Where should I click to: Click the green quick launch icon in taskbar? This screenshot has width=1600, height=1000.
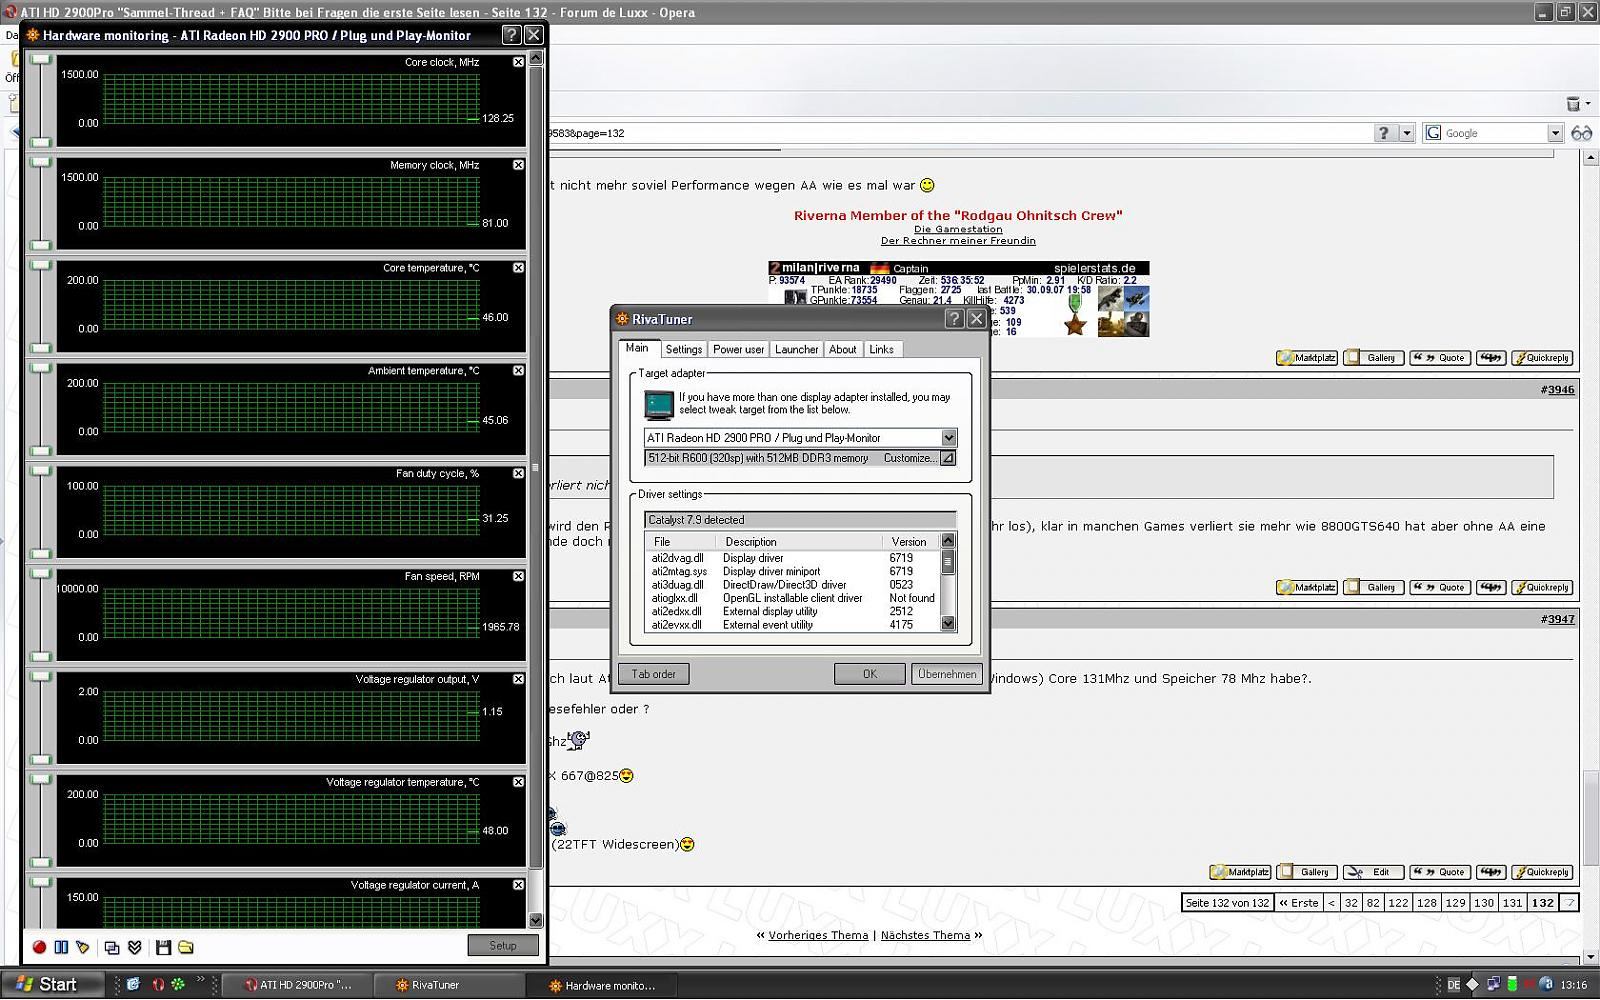(178, 985)
